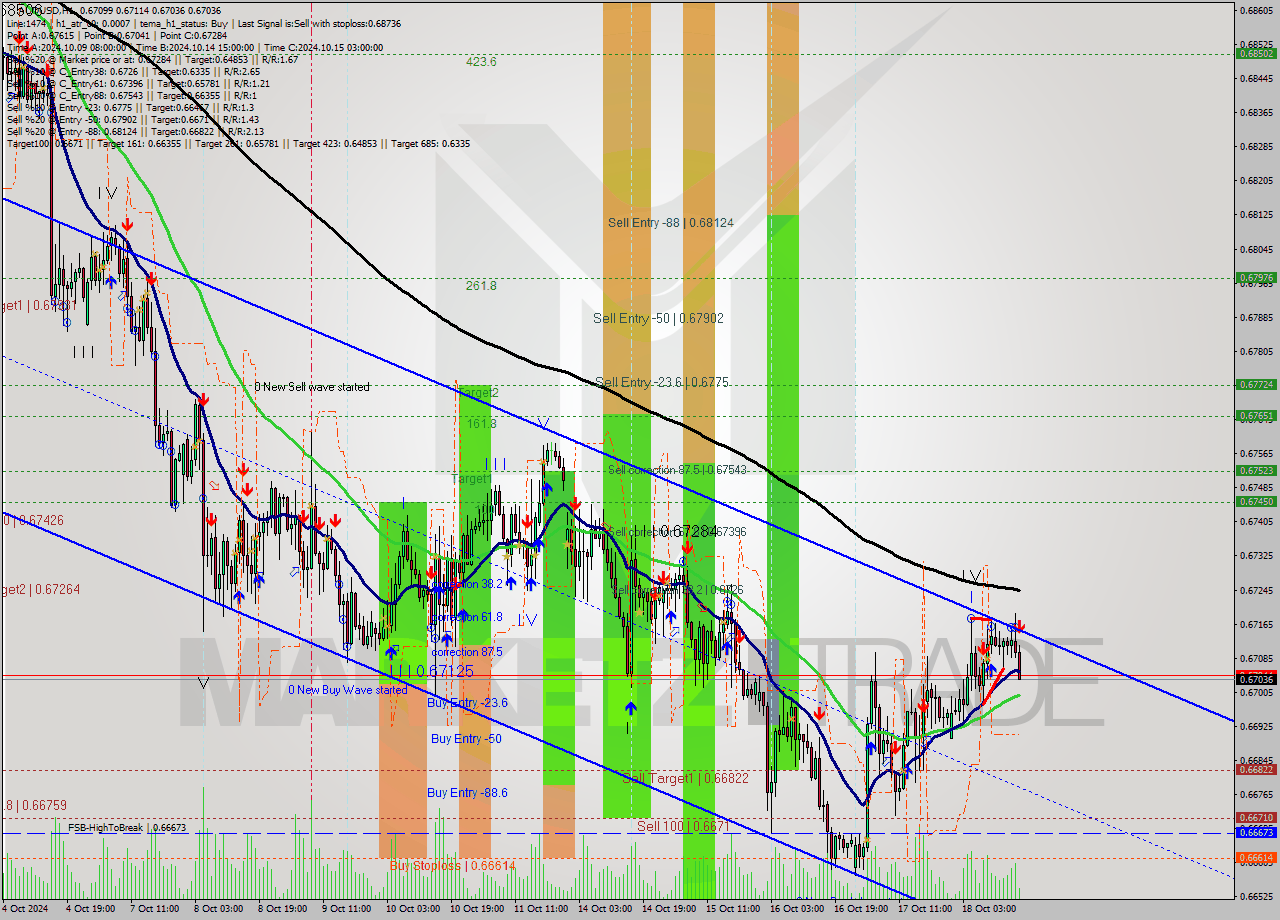Click the green 0.67976 price axis tag
Image resolution: width=1280 pixels, height=920 pixels.
[1256, 277]
